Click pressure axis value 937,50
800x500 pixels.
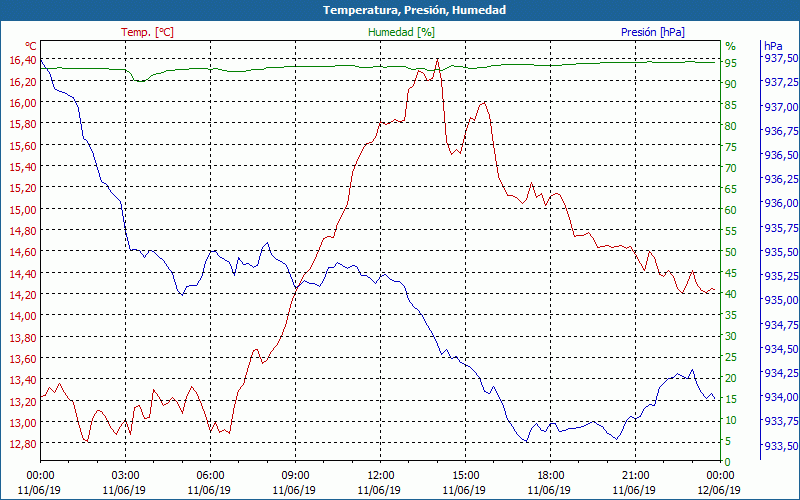[781, 58]
